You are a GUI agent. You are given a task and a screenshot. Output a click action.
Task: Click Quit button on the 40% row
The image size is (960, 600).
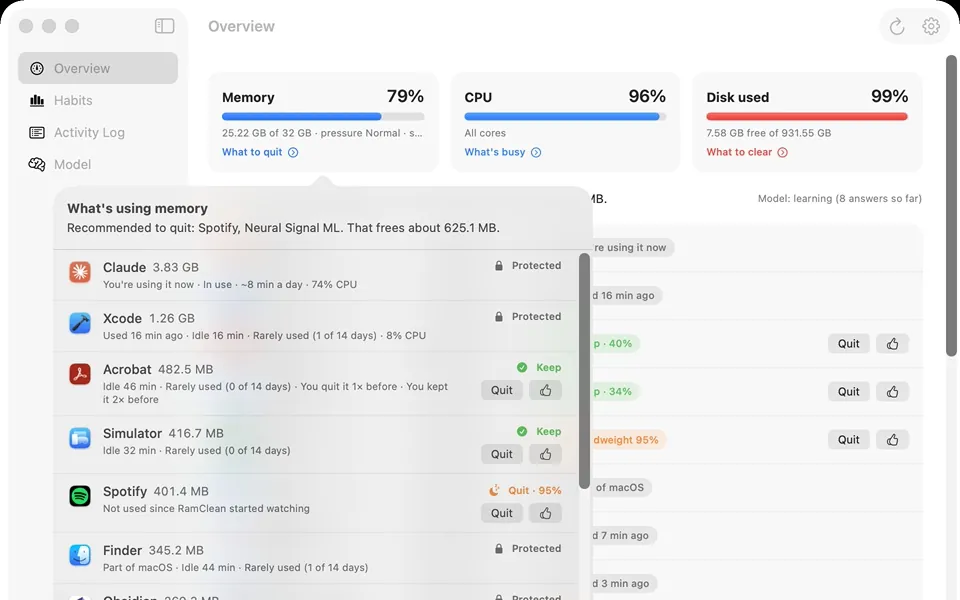click(x=849, y=343)
